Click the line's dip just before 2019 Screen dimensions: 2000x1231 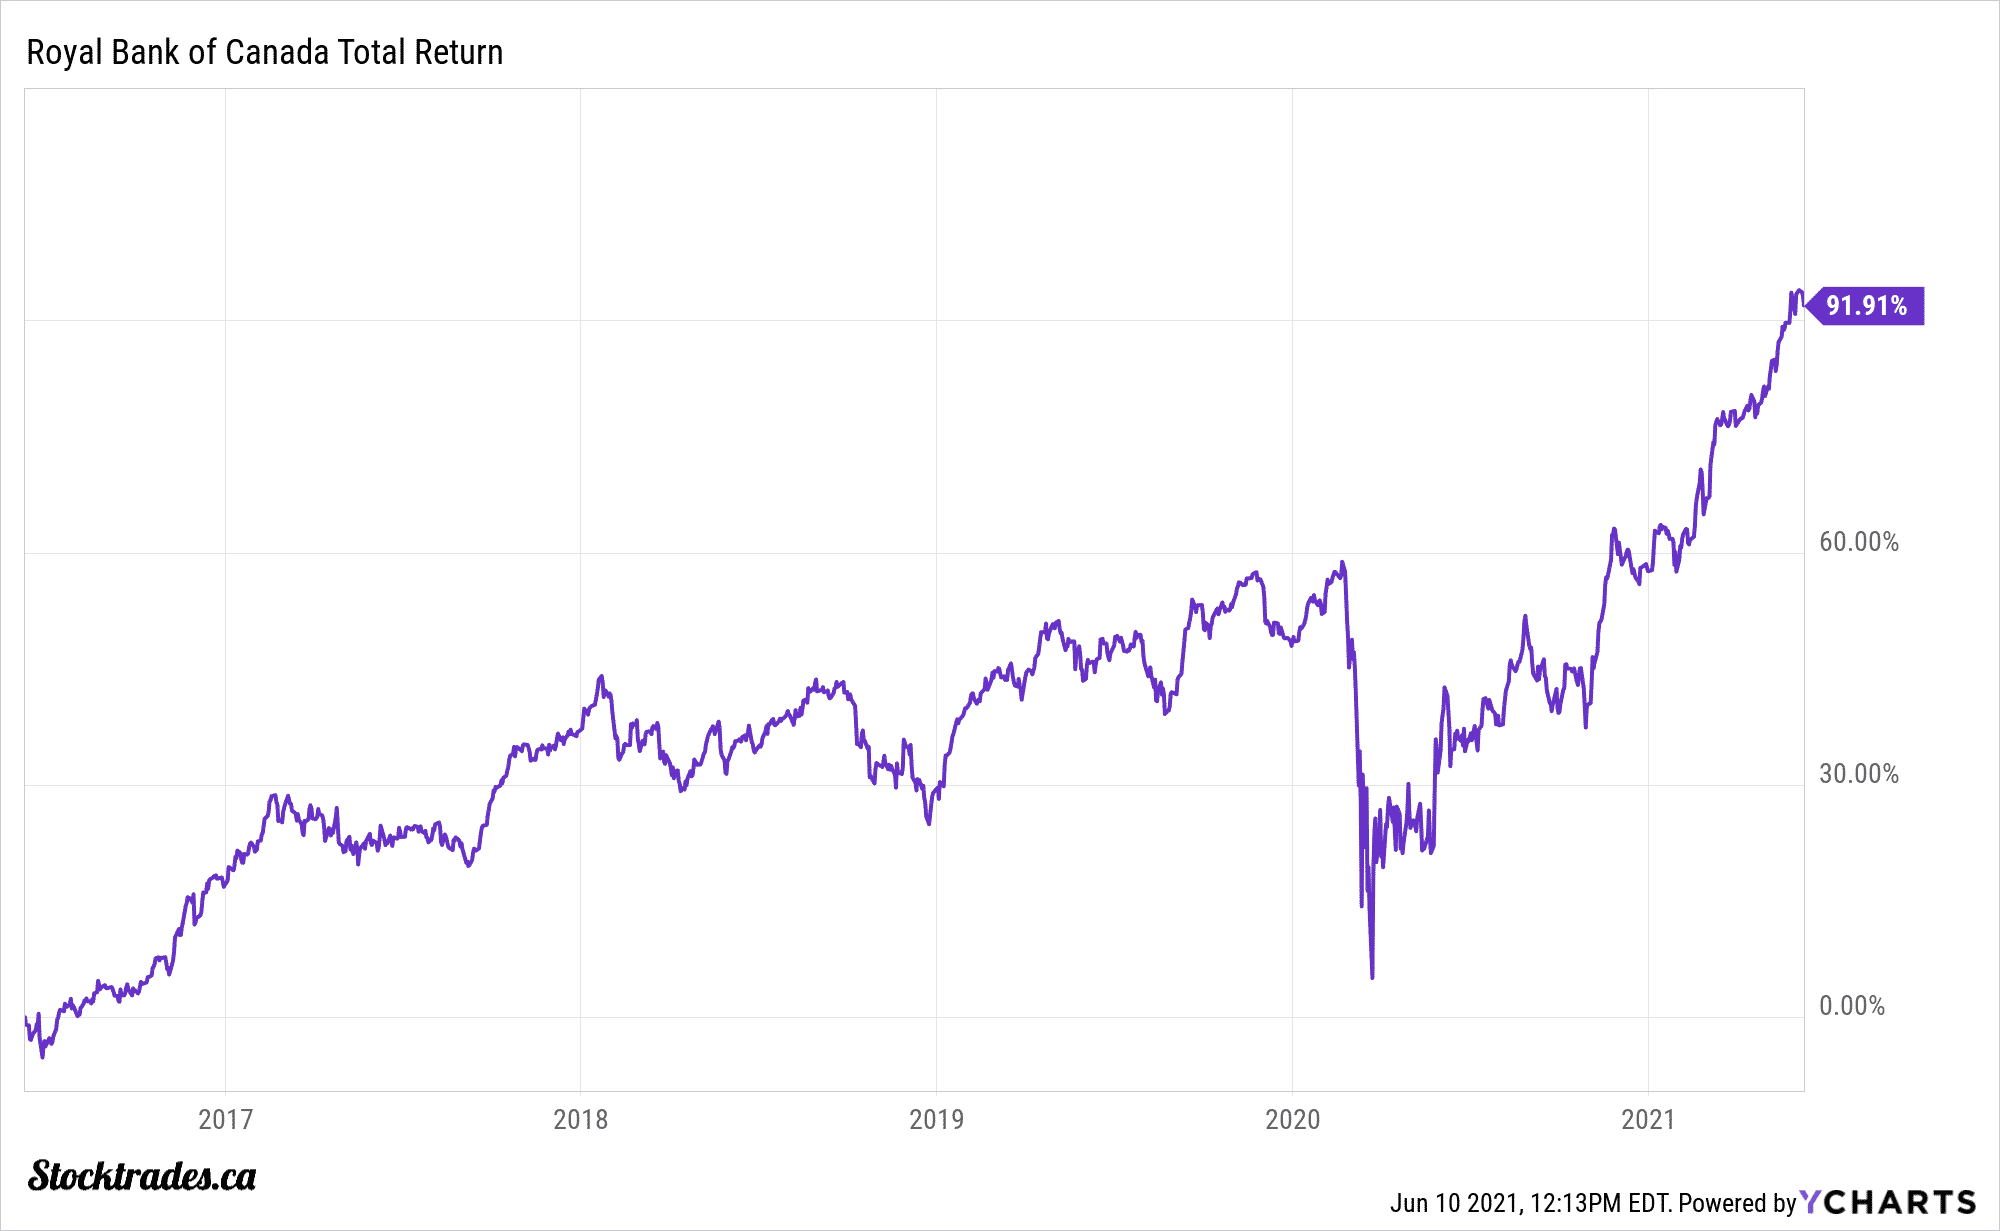coord(928,823)
